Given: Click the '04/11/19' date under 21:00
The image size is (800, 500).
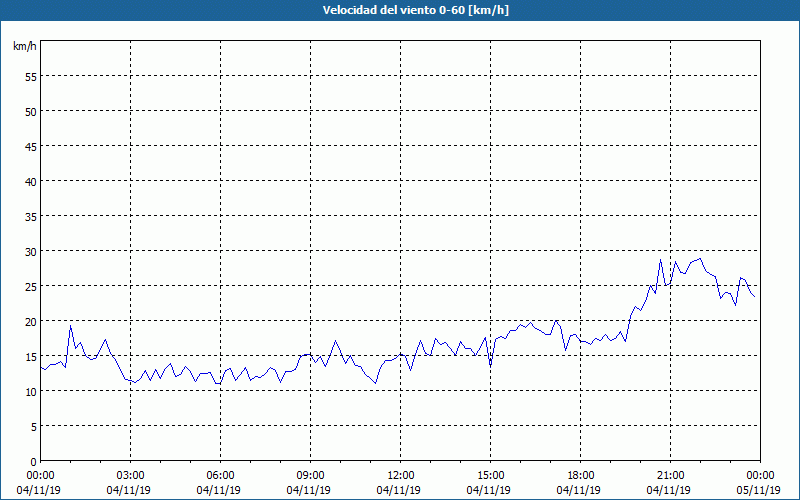Looking at the screenshot, I should point(668,490).
